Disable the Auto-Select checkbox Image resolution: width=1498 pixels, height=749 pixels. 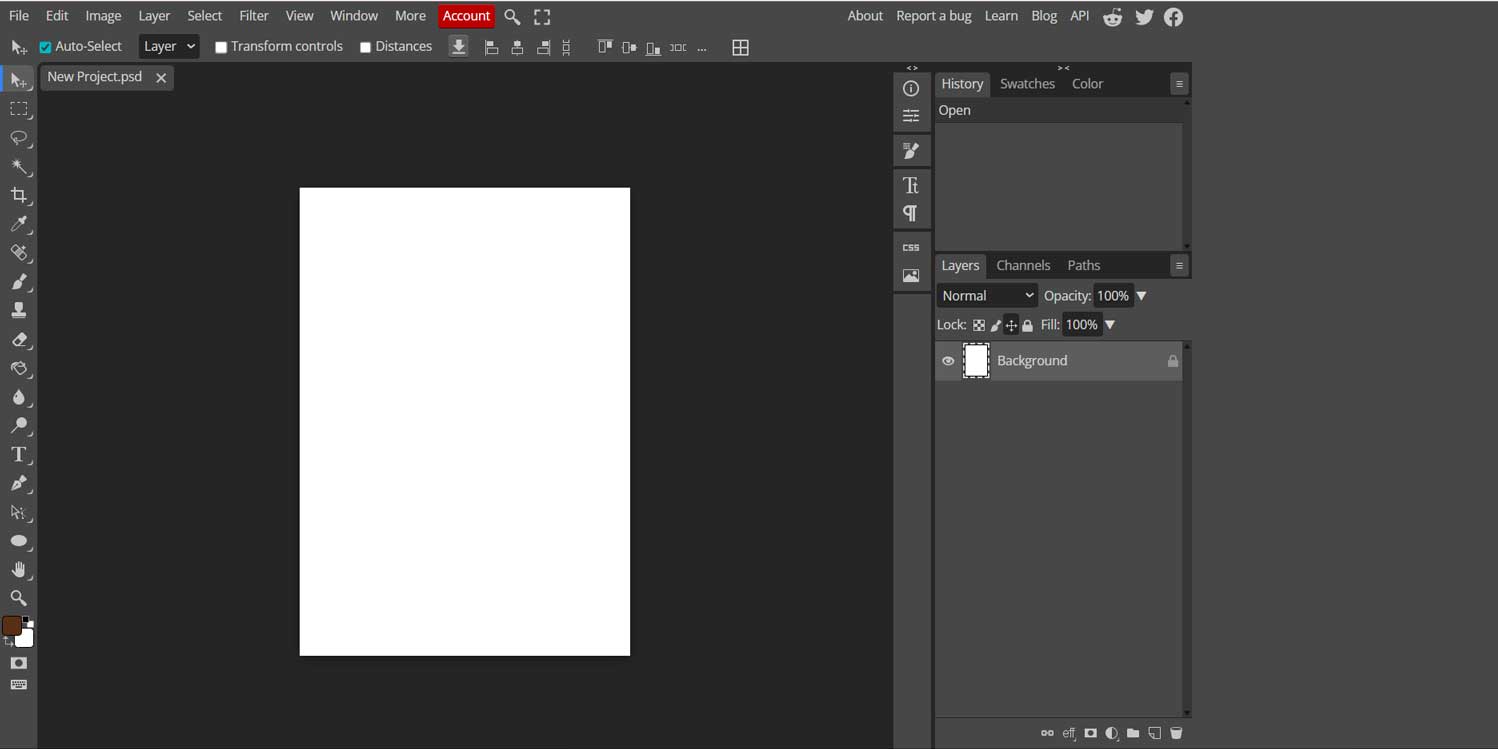(x=44, y=46)
